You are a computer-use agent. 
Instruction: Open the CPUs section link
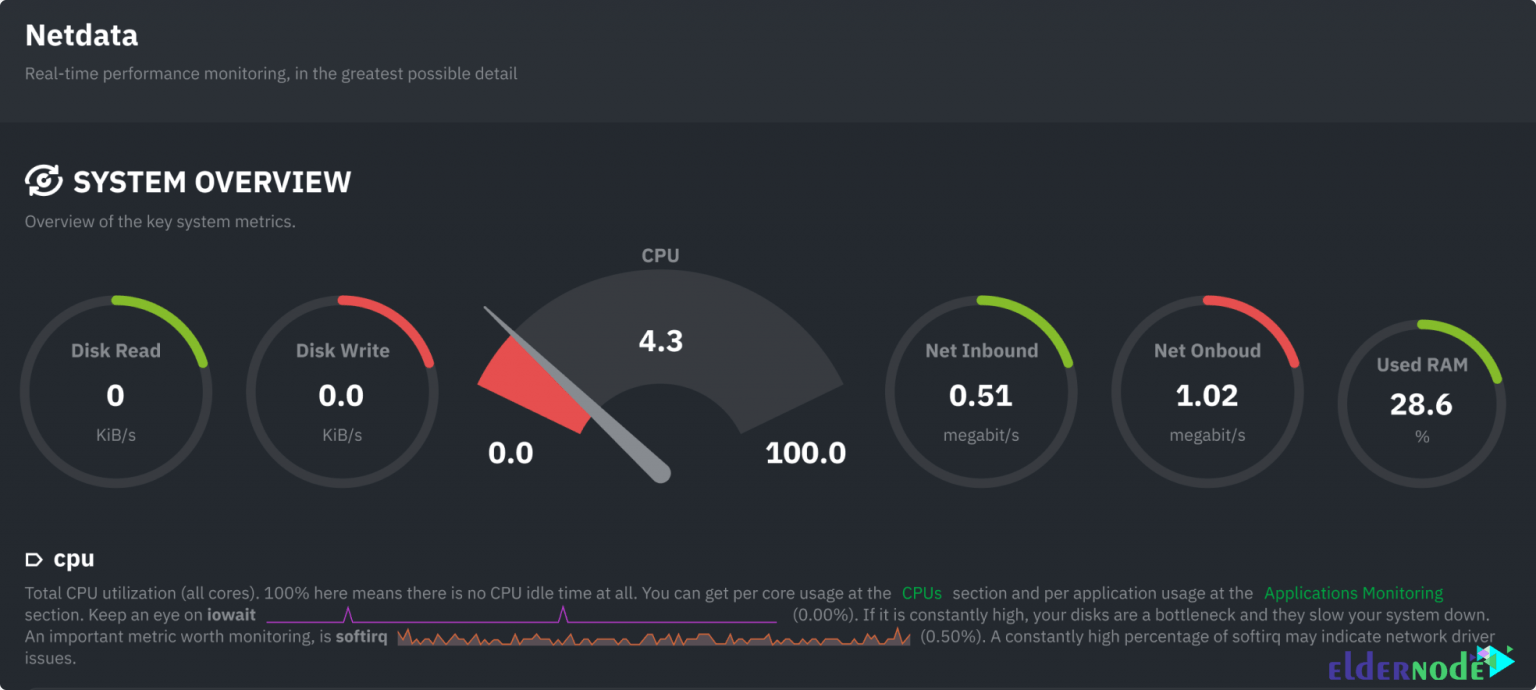[922, 593]
